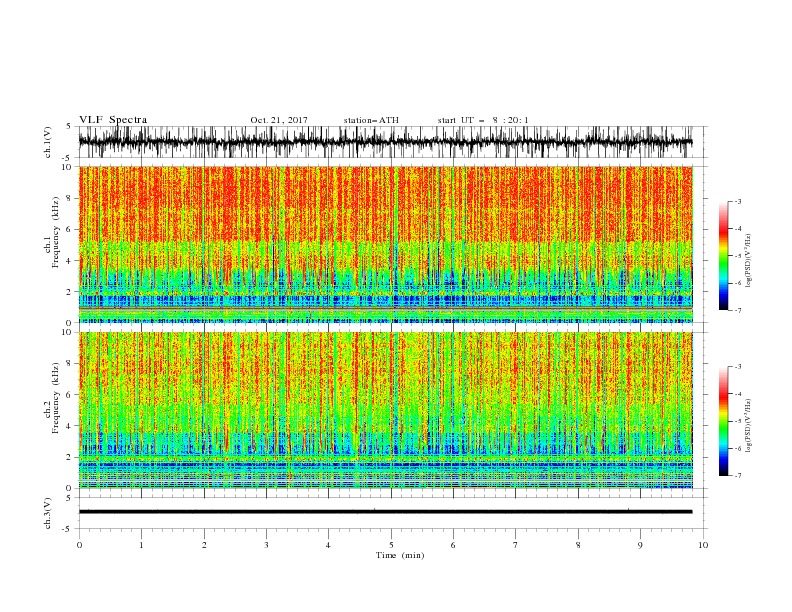
Task: Click the ch.1 color bar '-5' label
Action: tap(737, 256)
